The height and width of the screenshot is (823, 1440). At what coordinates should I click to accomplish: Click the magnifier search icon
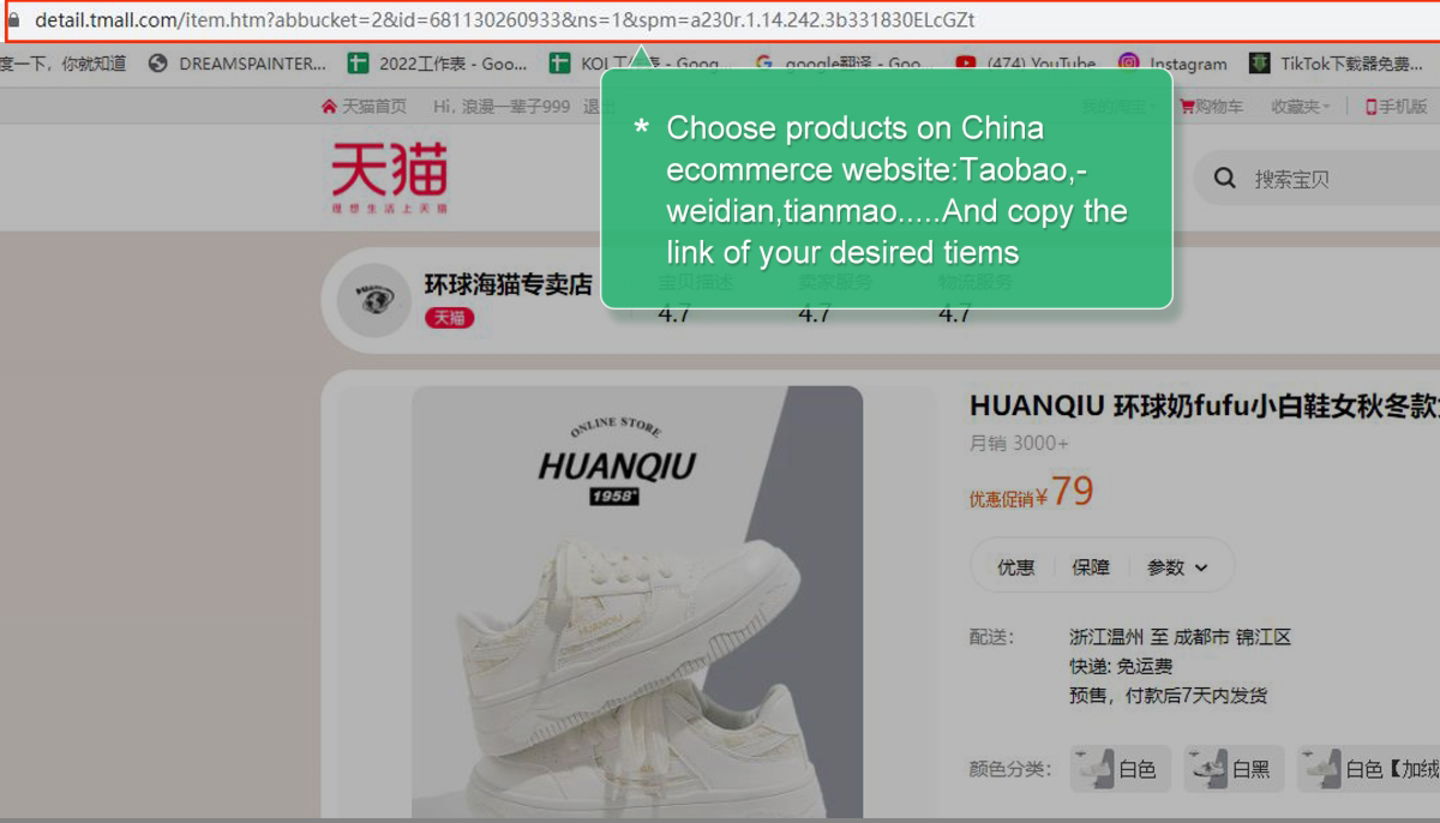pyautogui.click(x=1225, y=179)
